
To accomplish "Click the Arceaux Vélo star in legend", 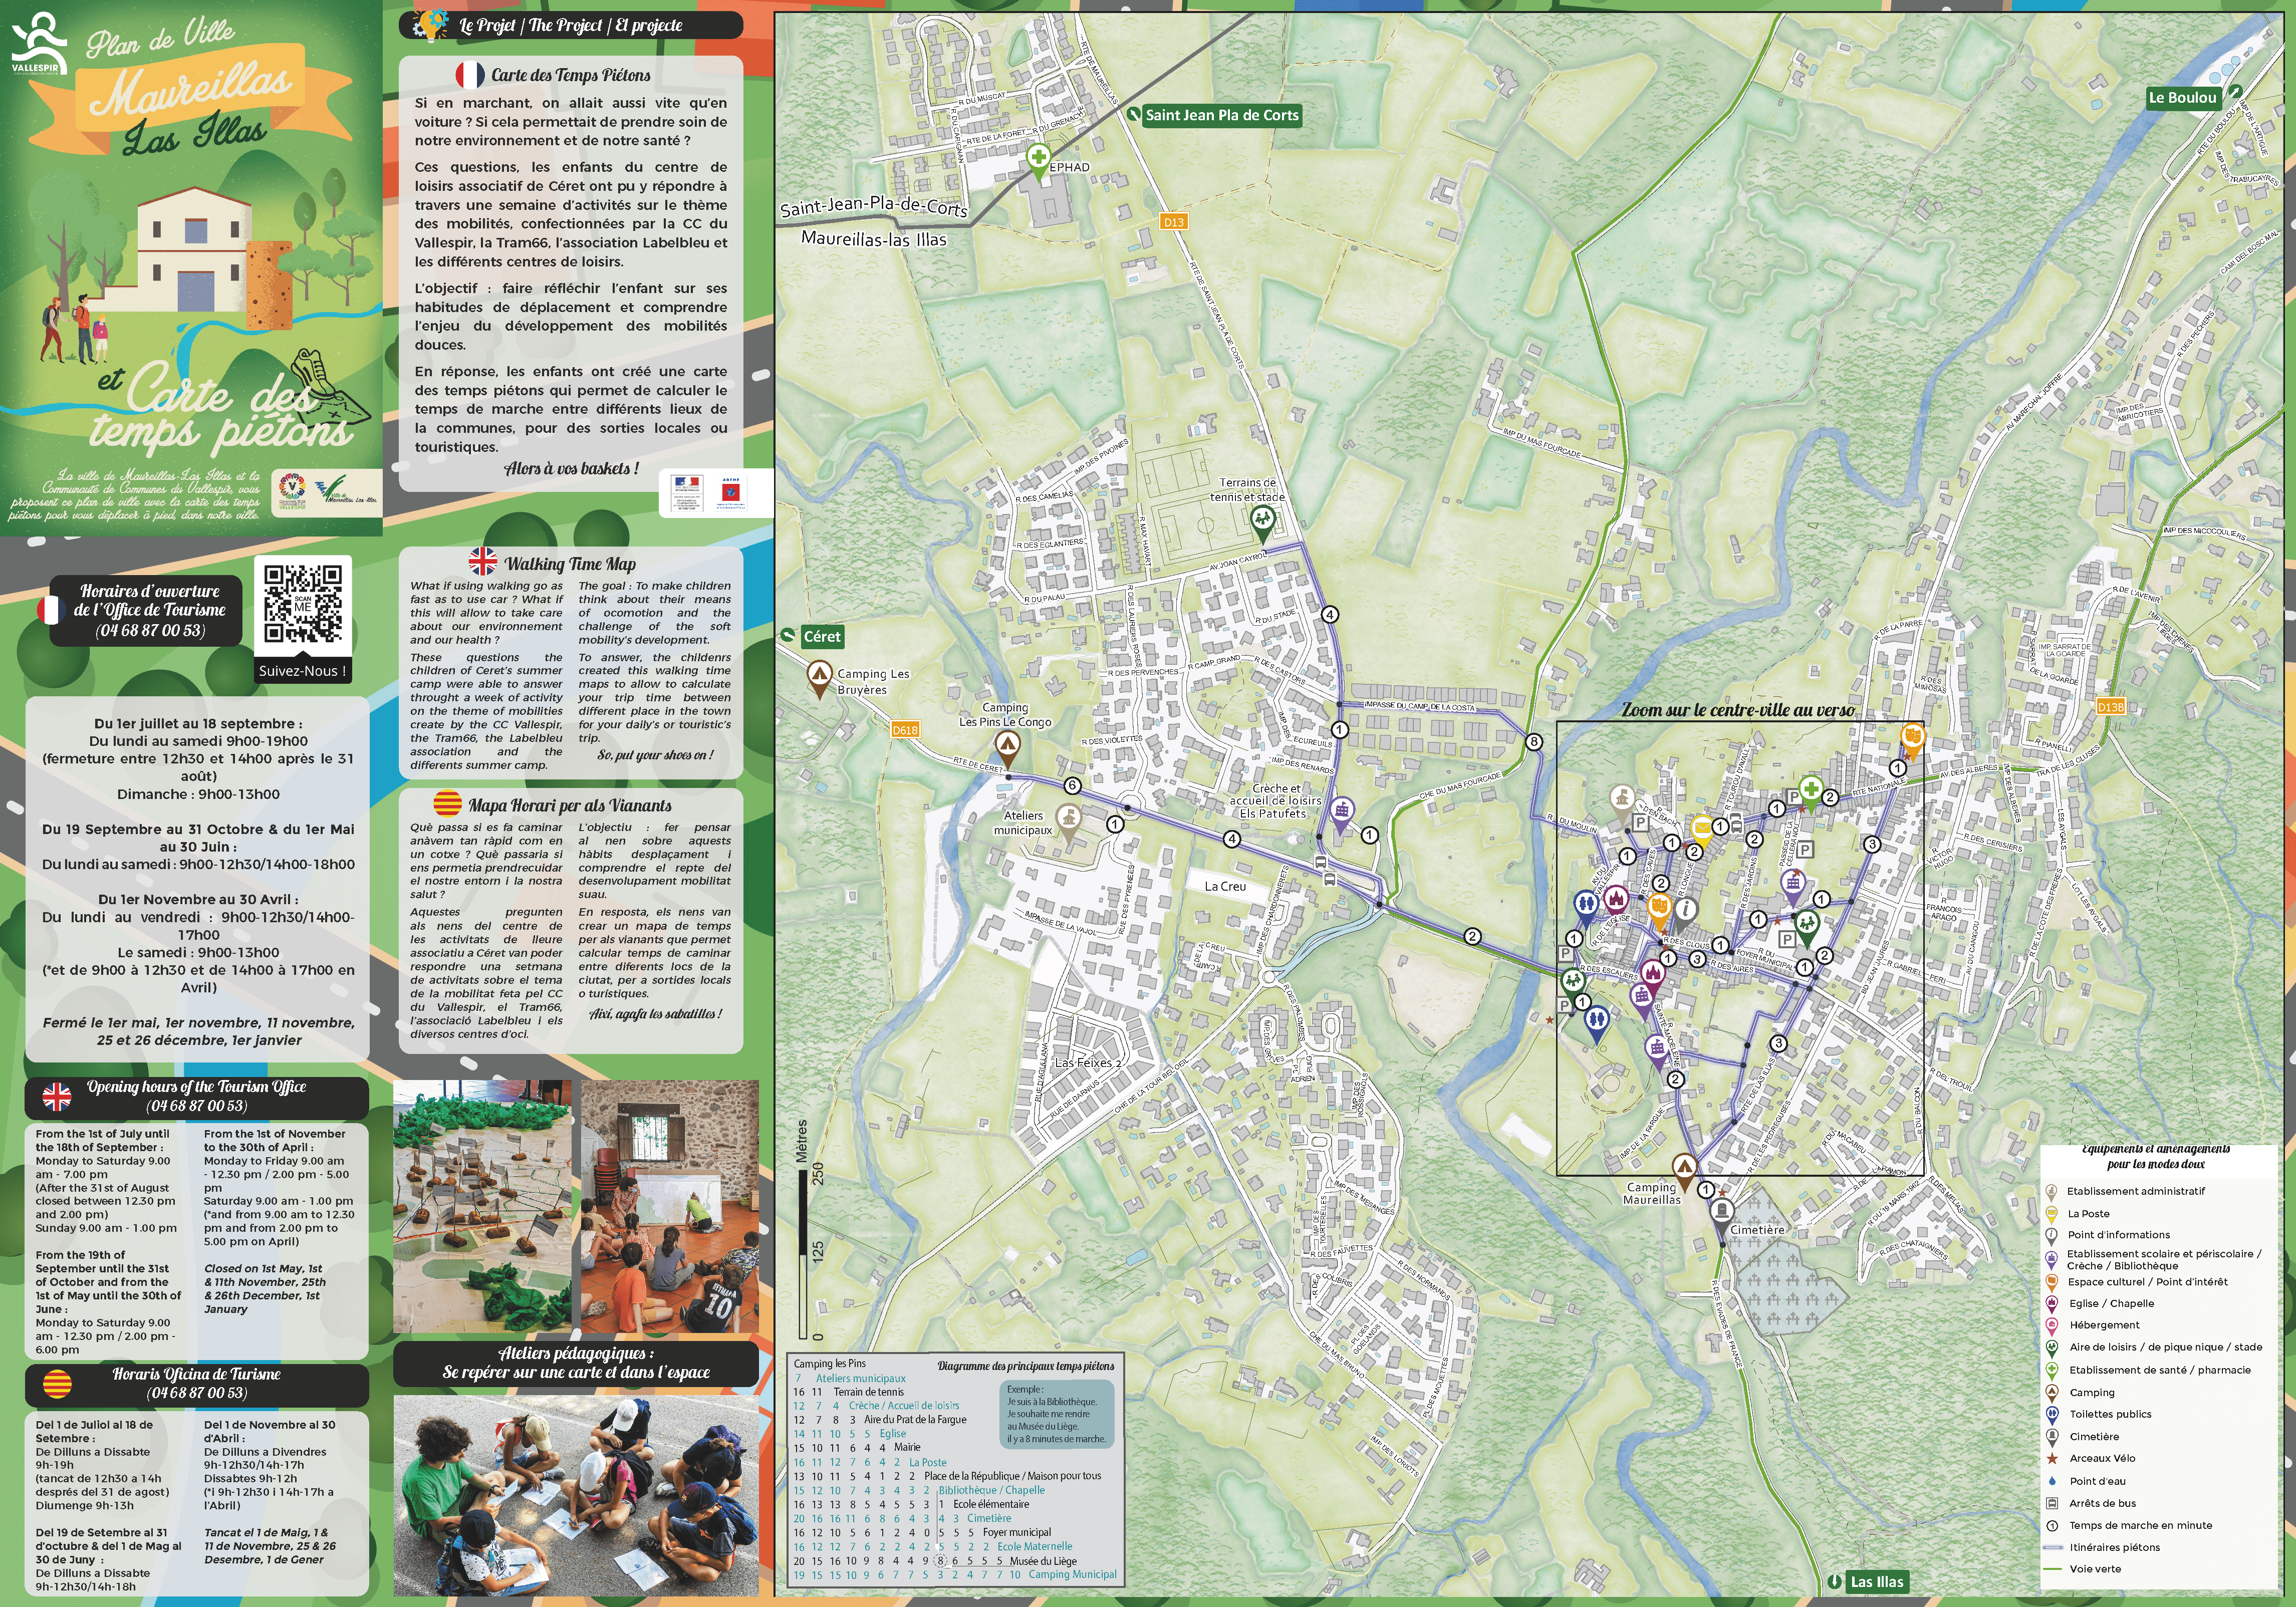I will (2052, 1458).
